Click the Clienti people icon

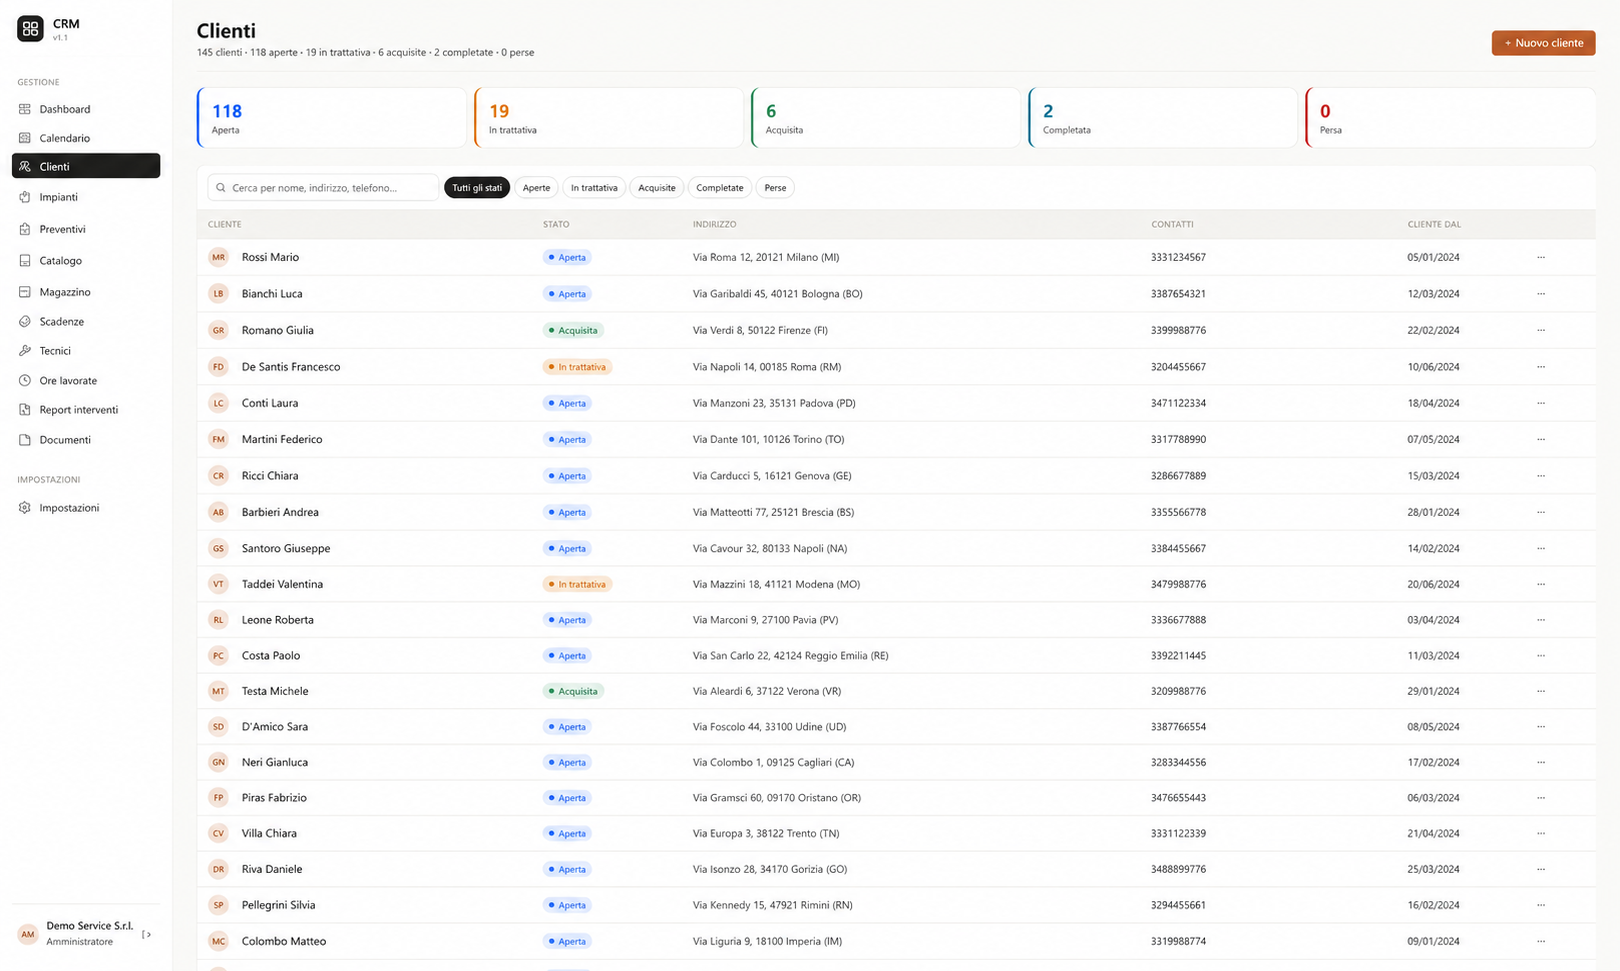coord(25,166)
